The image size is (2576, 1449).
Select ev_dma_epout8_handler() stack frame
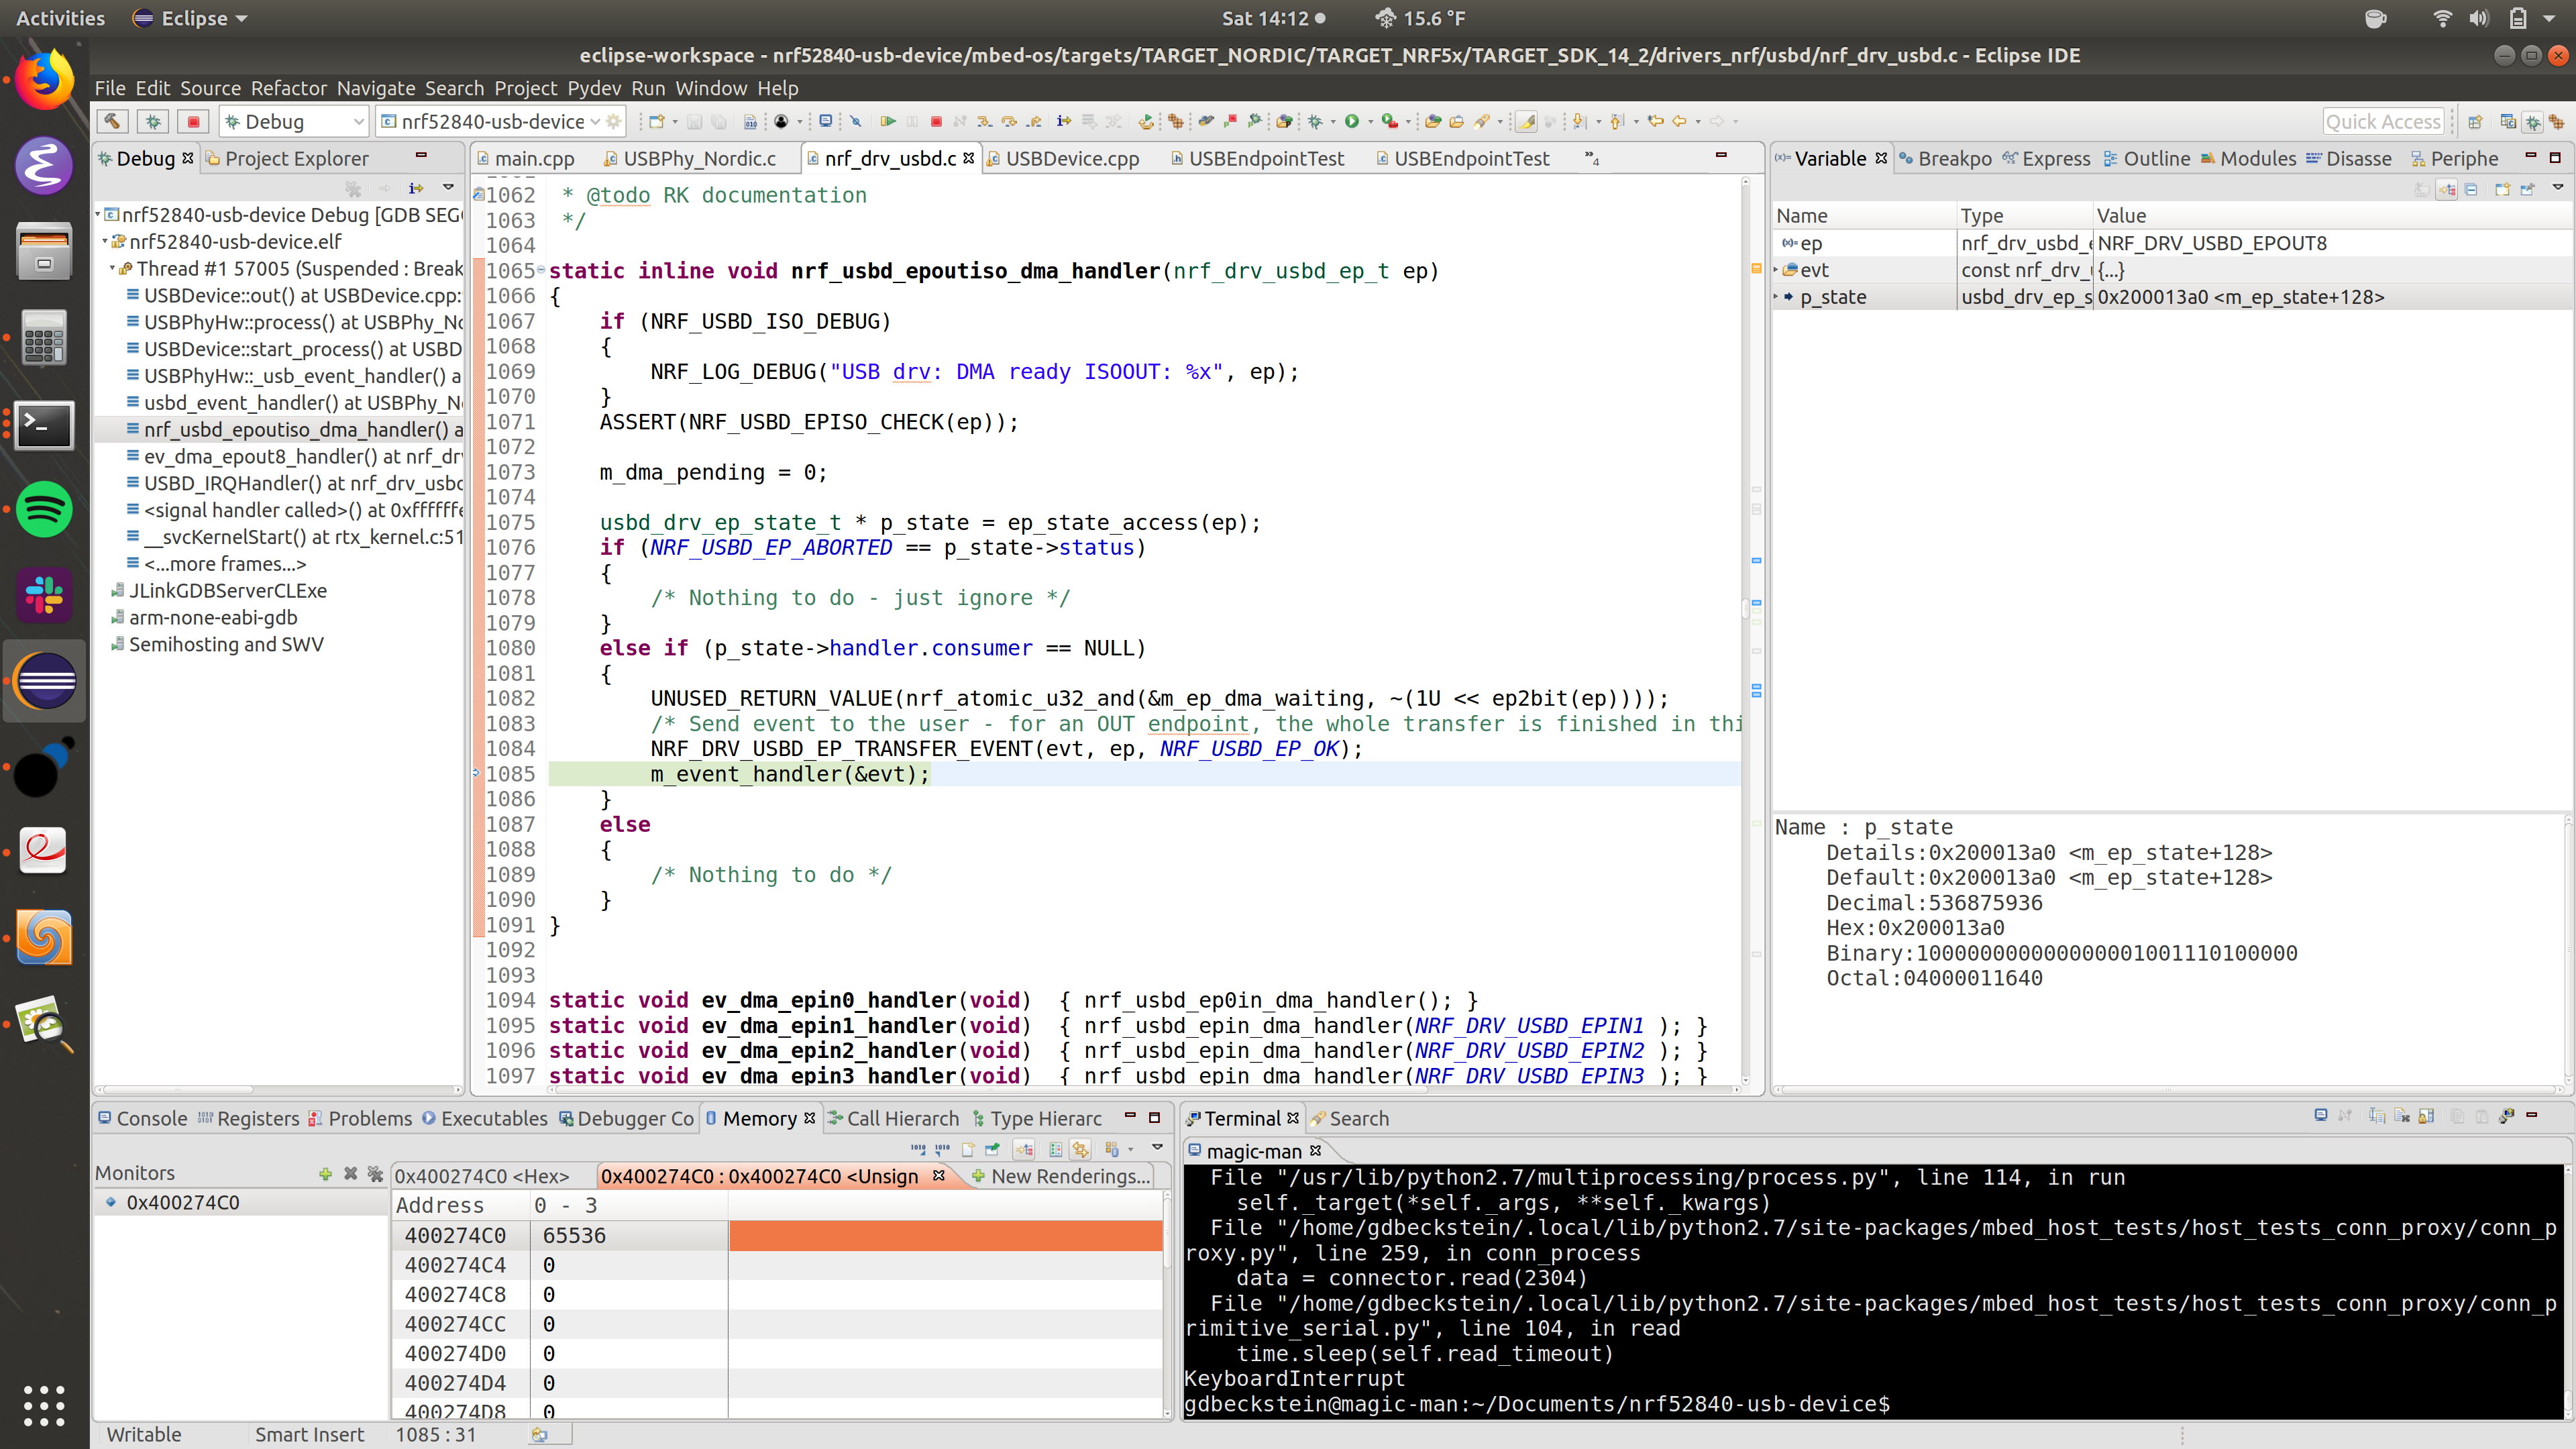(300, 456)
